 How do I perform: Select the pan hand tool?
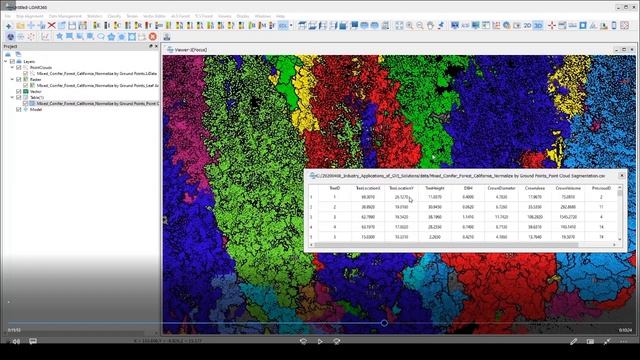point(430,26)
